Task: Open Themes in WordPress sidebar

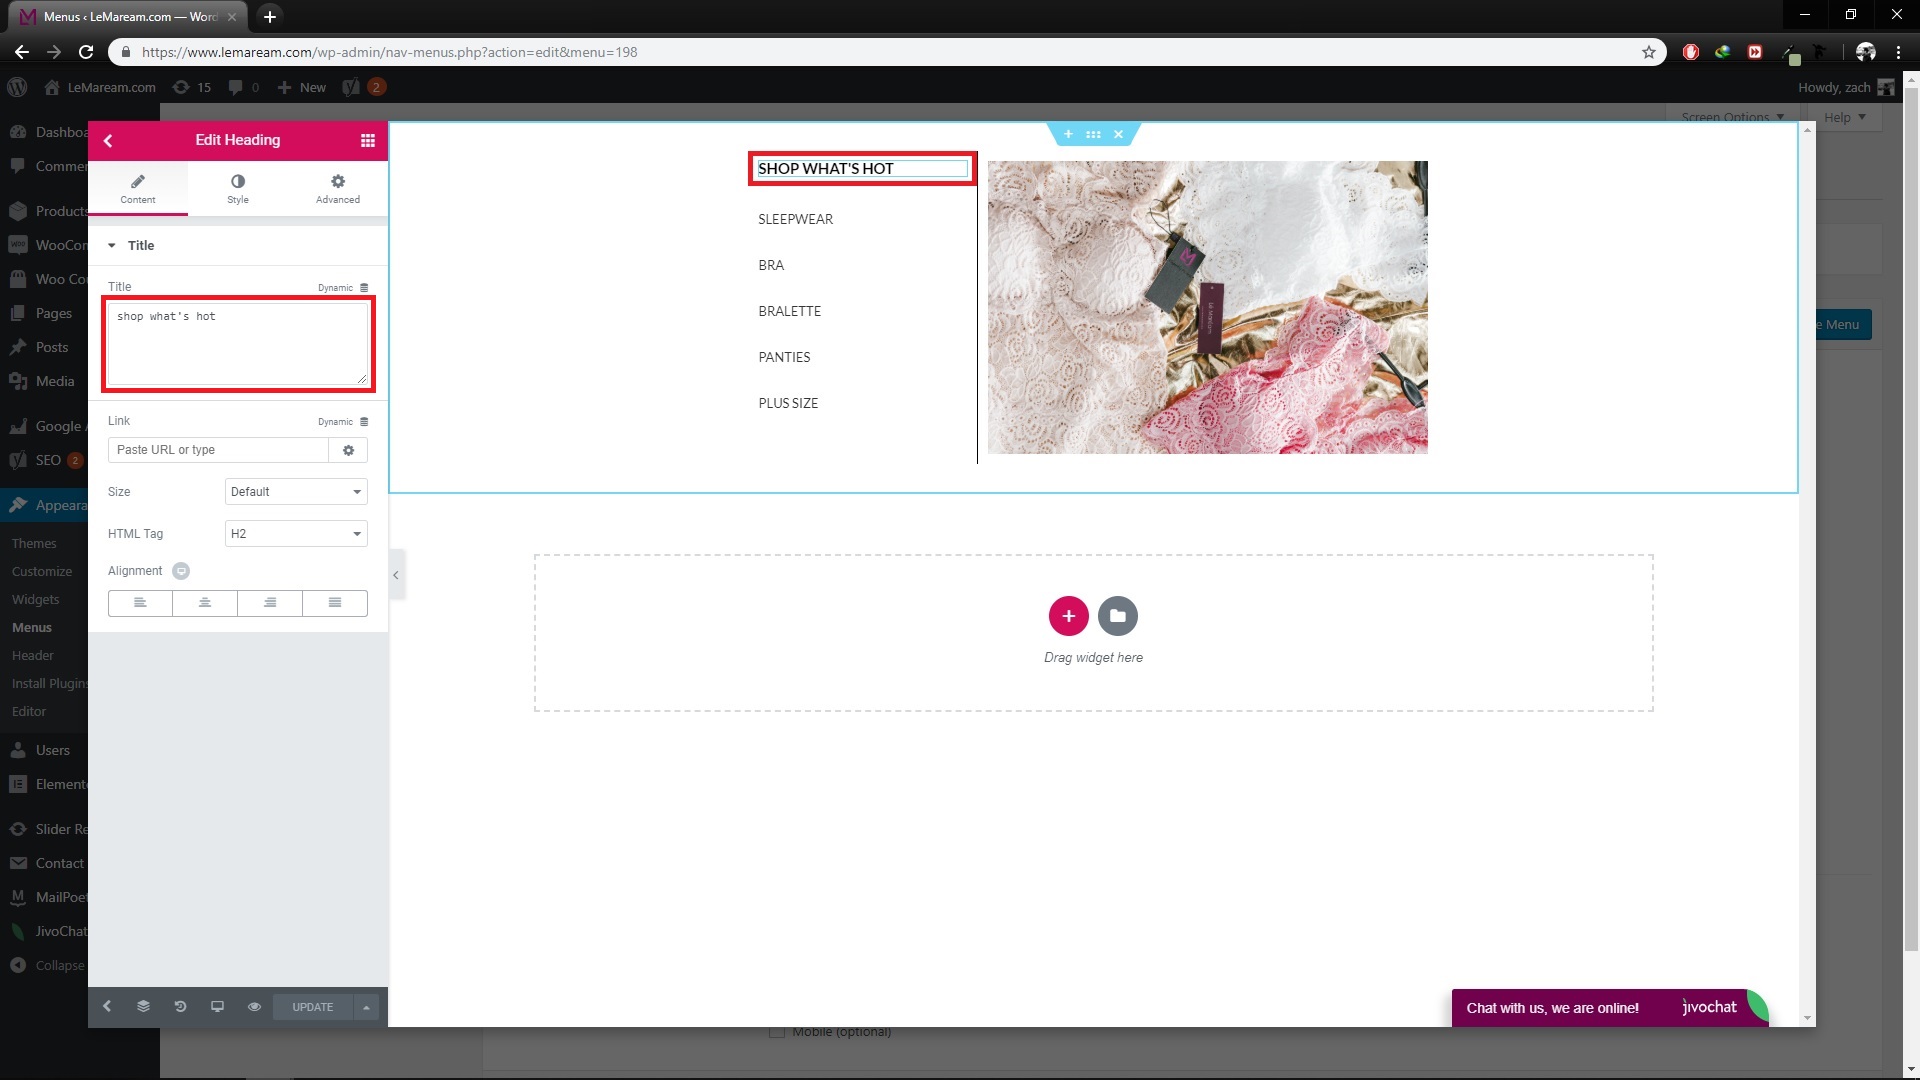Action: 34,544
